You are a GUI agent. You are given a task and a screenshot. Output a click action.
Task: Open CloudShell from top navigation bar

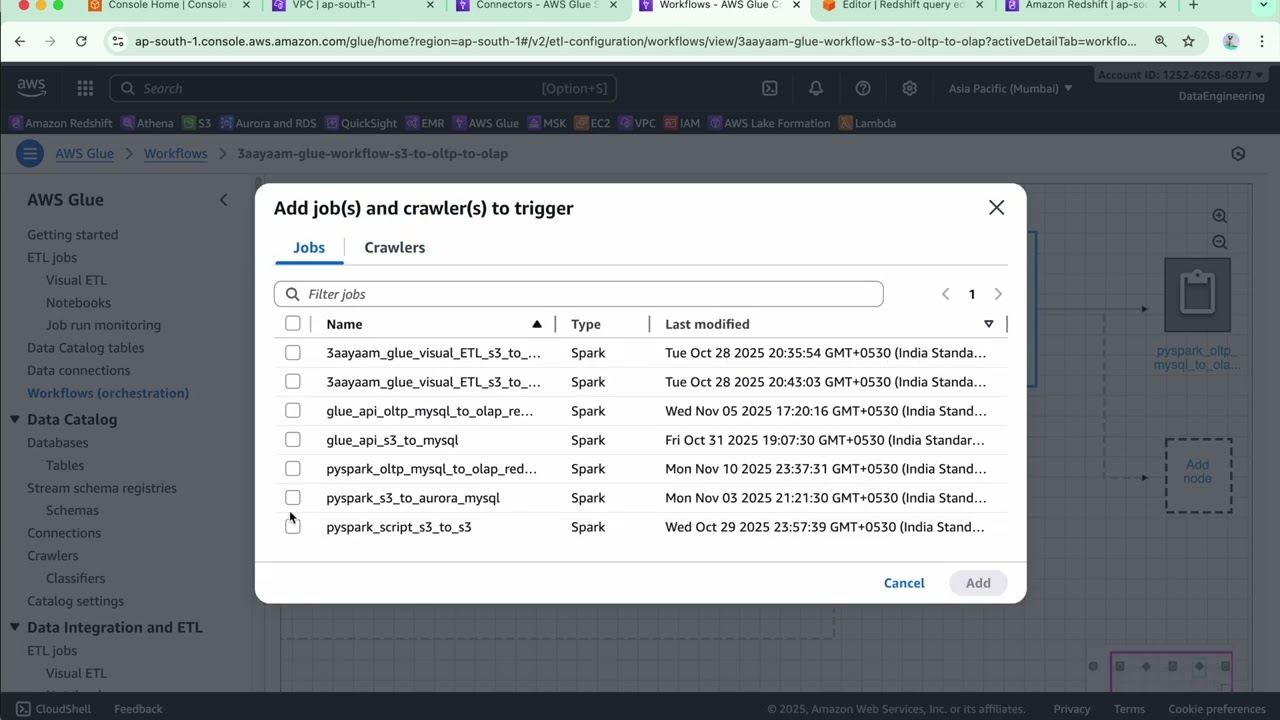769,88
